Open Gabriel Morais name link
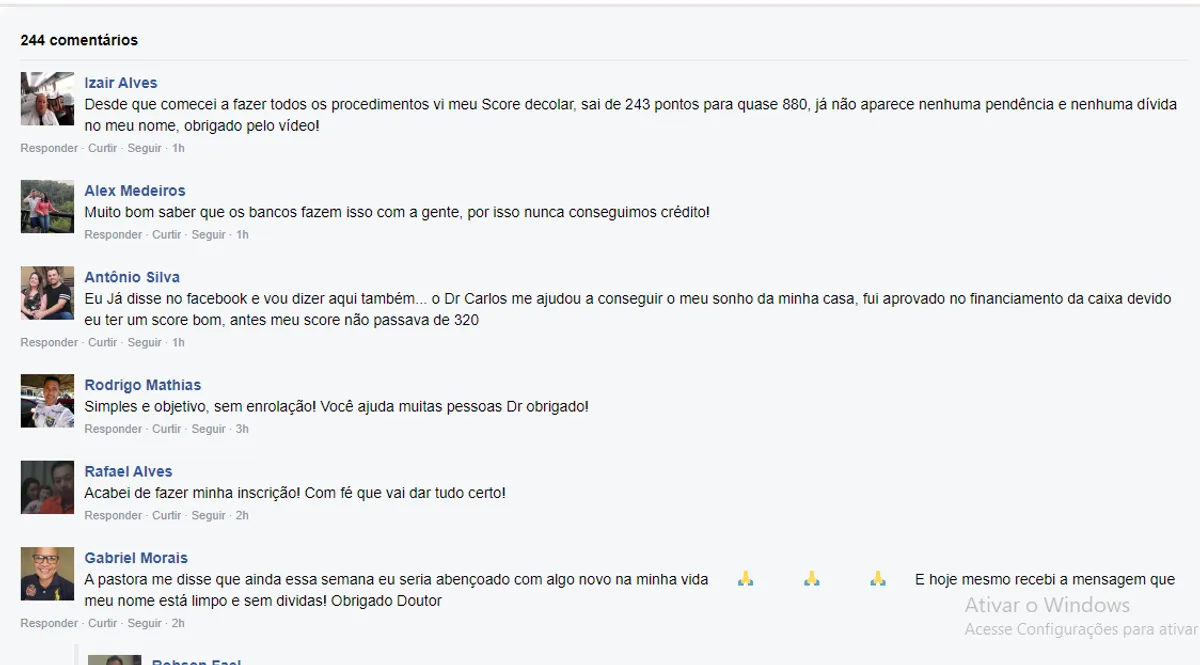The height and width of the screenshot is (665, 1200). tap(136, 558)
